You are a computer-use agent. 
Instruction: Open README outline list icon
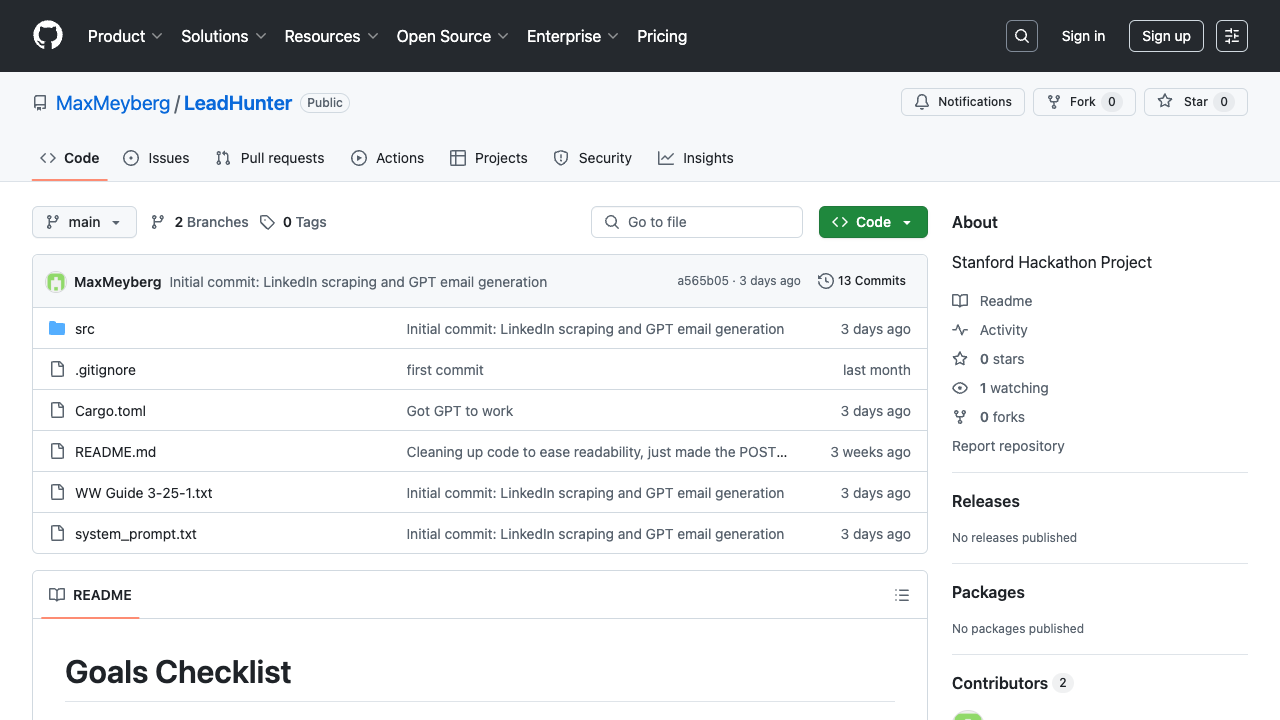[902, 595]
